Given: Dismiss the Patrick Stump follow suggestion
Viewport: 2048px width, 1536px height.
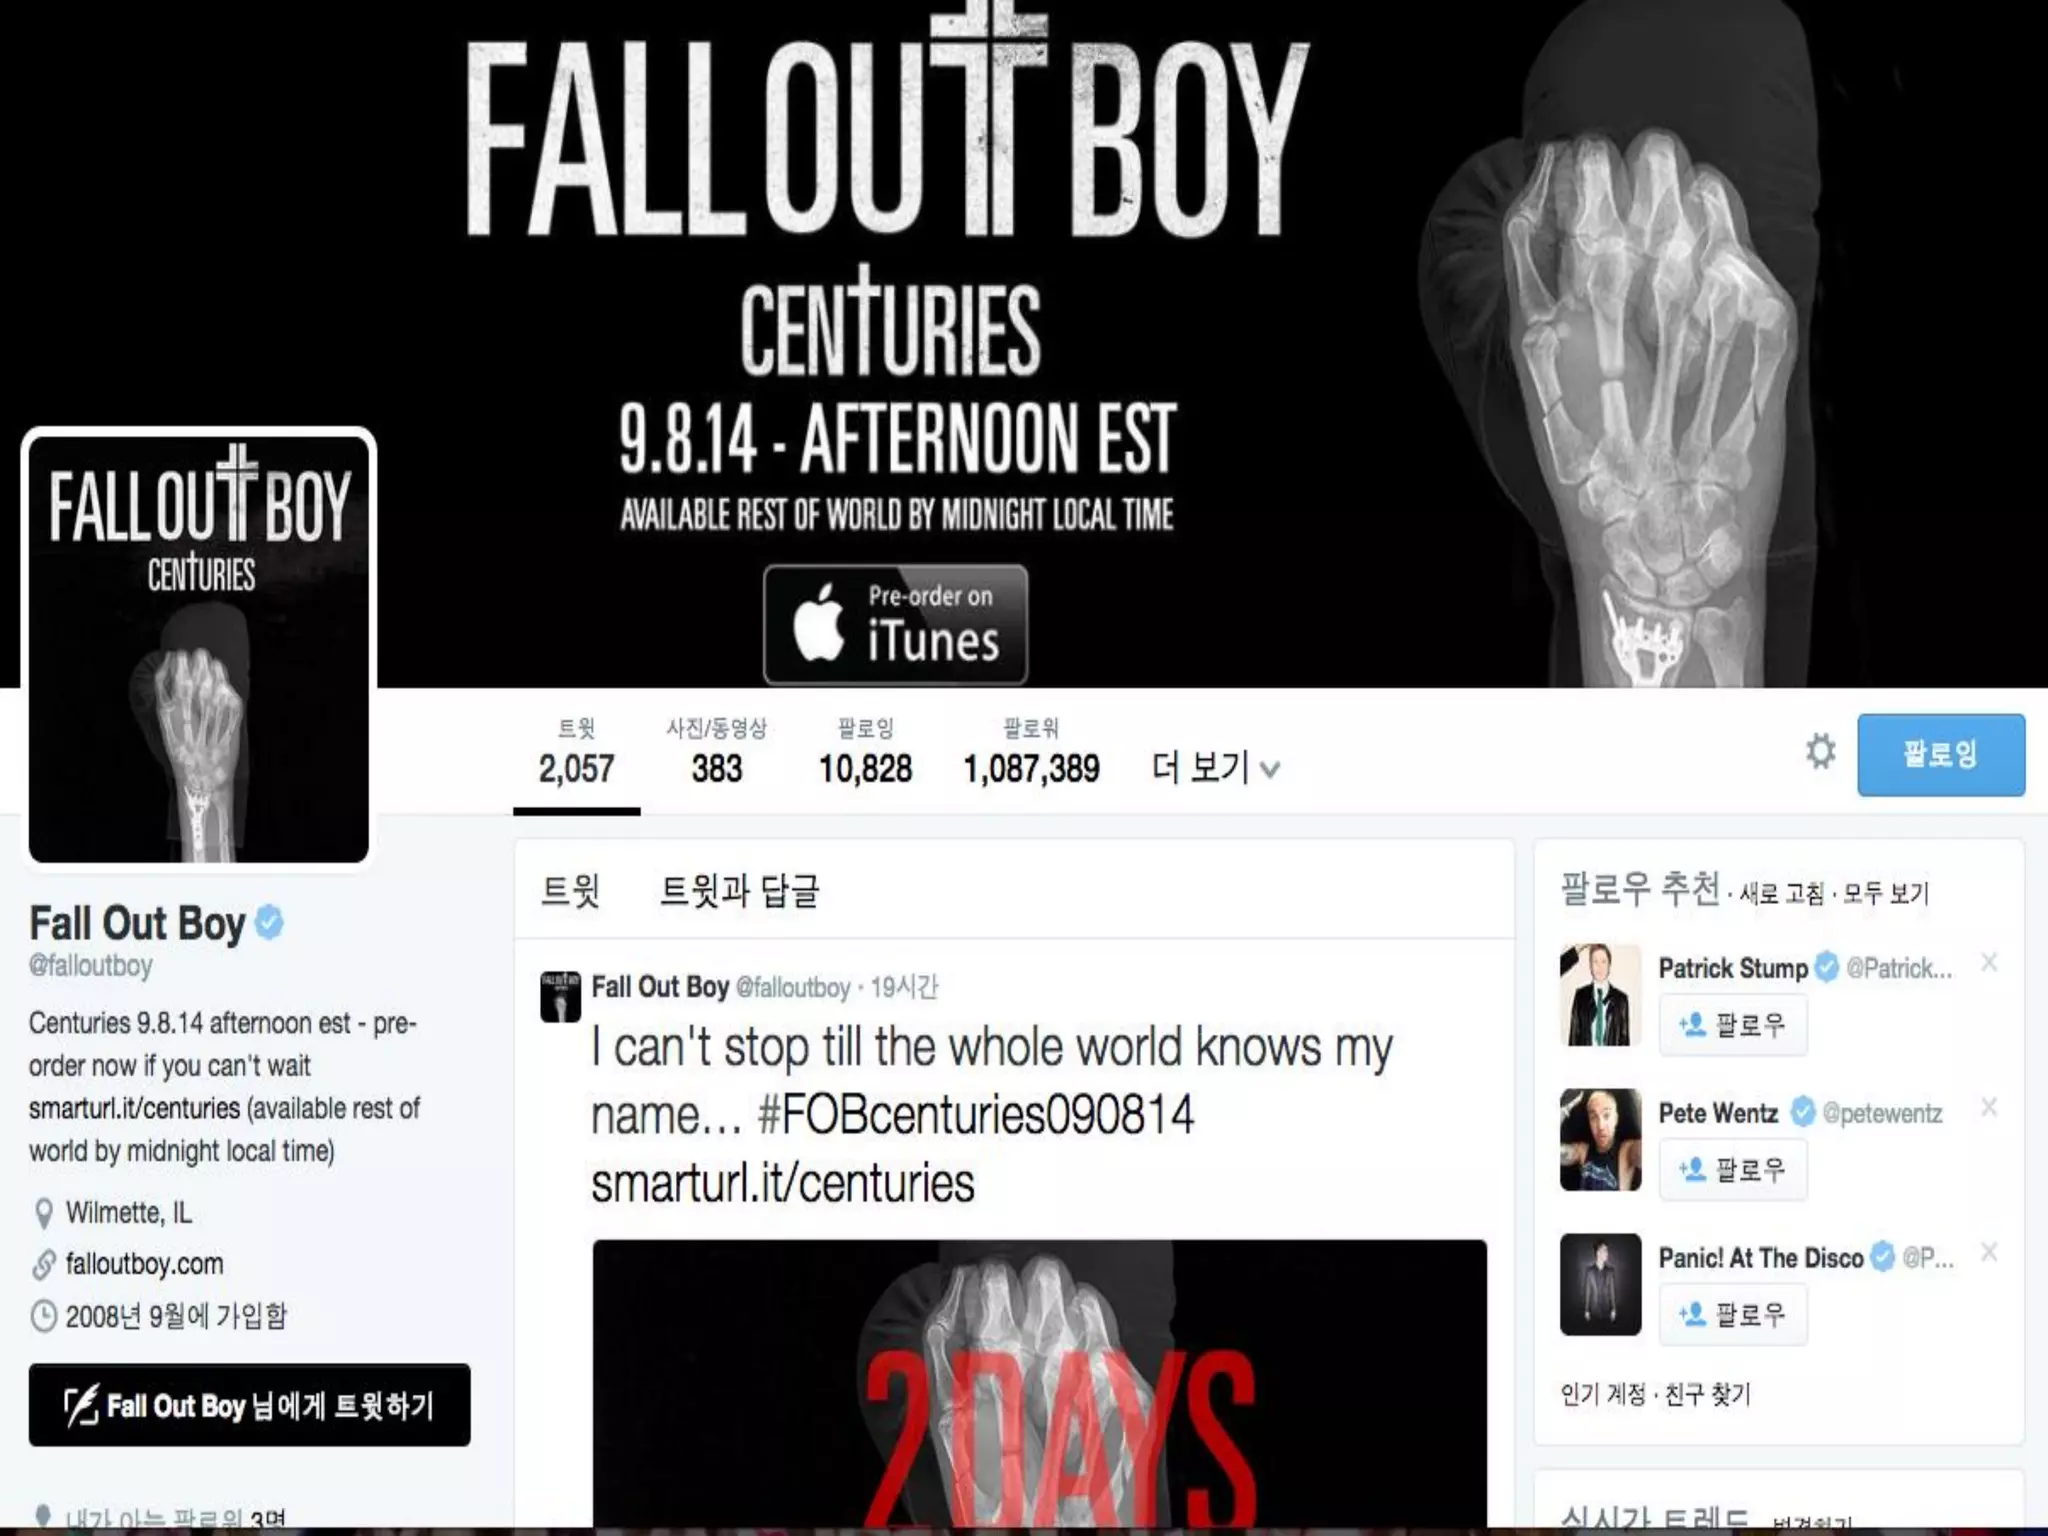Looking at the screenshot, I should point(1989,963).
